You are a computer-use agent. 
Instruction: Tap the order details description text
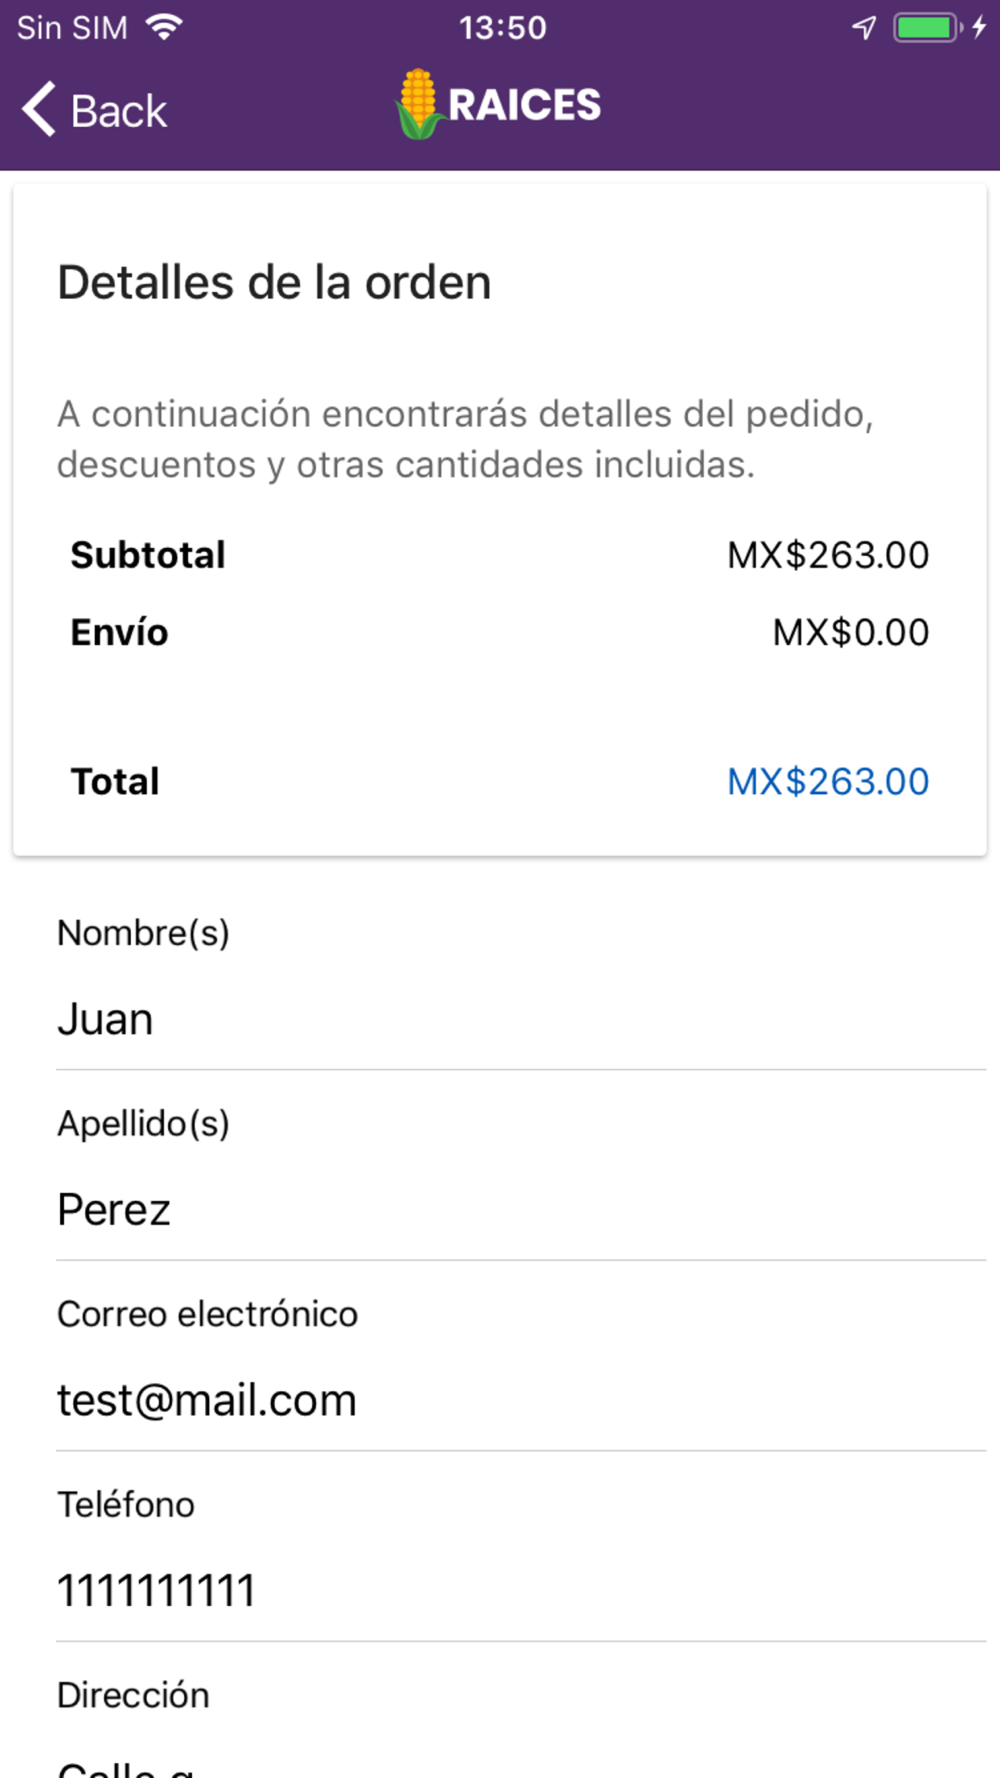pyautogui.click(x=465, y=439)
